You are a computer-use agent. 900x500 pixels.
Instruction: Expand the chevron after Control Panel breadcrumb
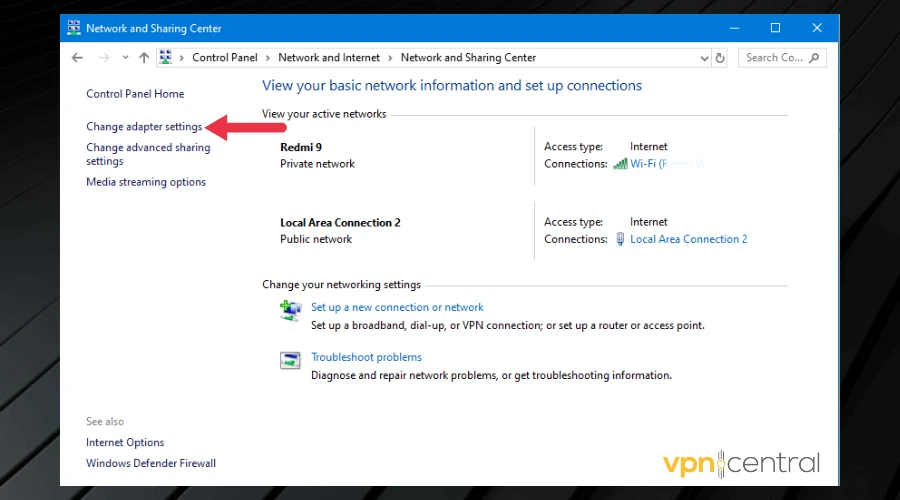tap(268, 58)
